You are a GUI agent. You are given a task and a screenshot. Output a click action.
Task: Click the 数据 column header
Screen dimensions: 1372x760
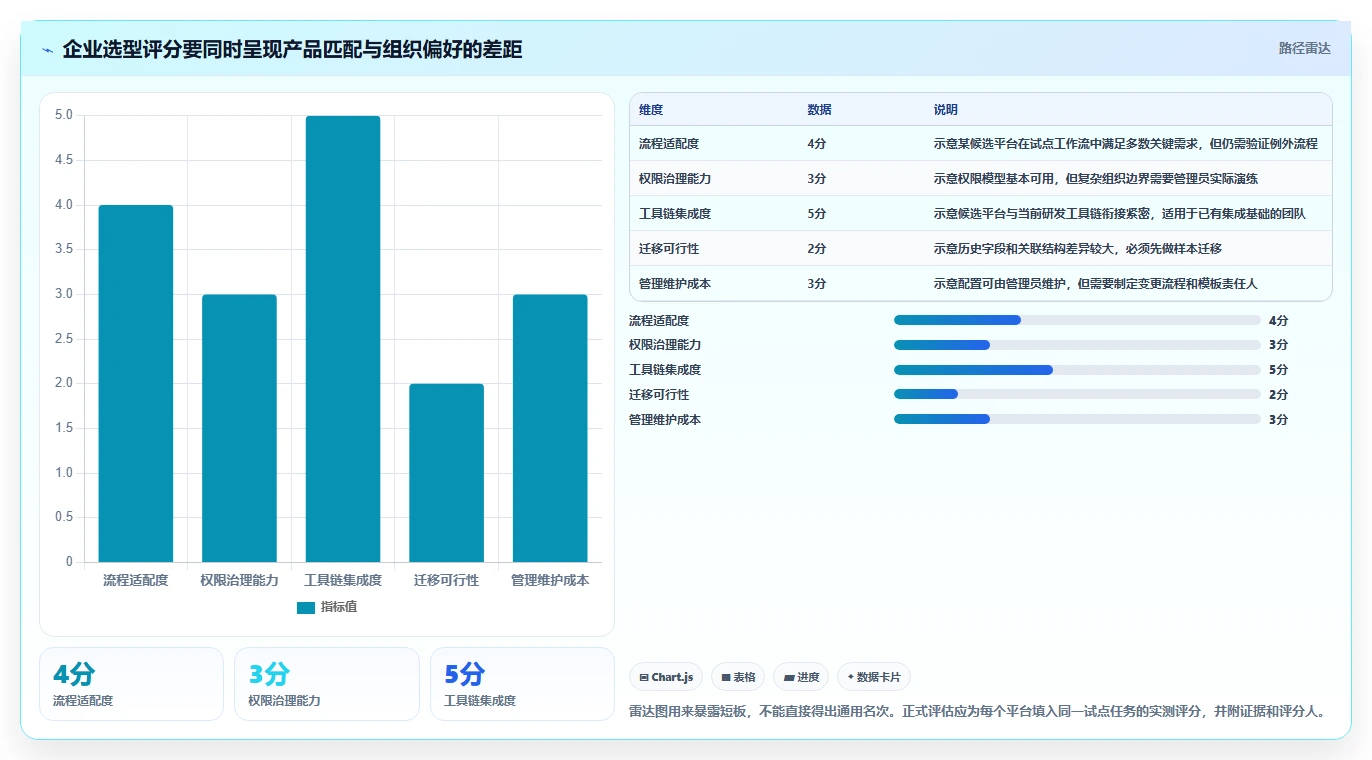(x=819, y=110)
